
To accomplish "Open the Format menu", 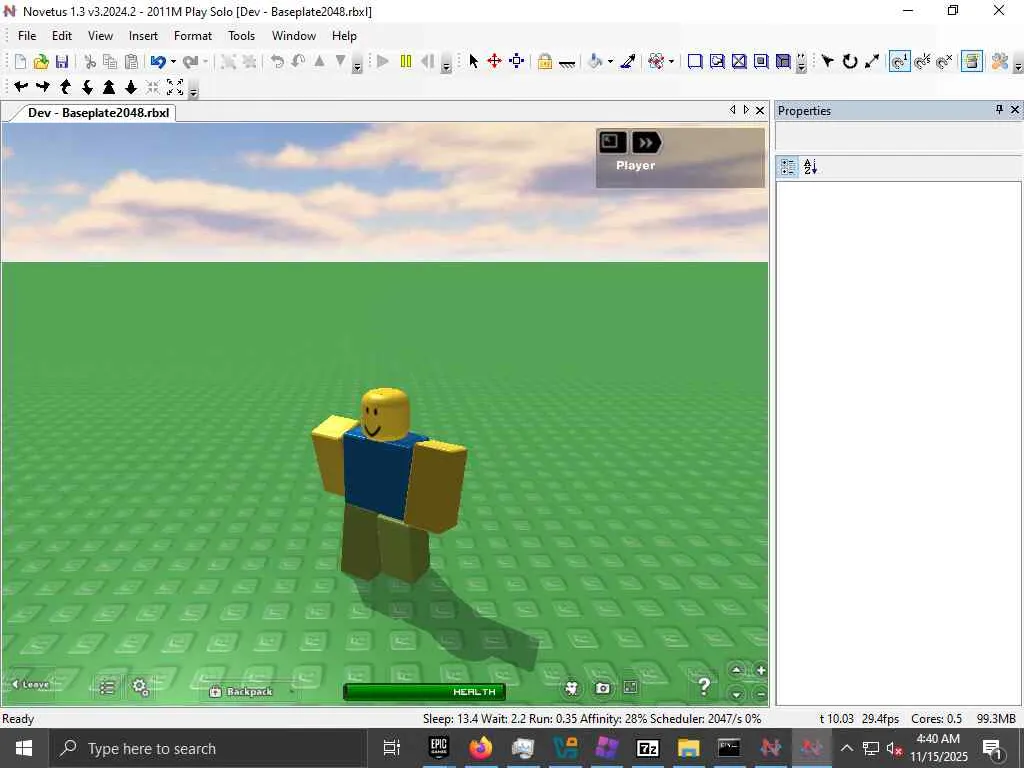I will point(193,36).
